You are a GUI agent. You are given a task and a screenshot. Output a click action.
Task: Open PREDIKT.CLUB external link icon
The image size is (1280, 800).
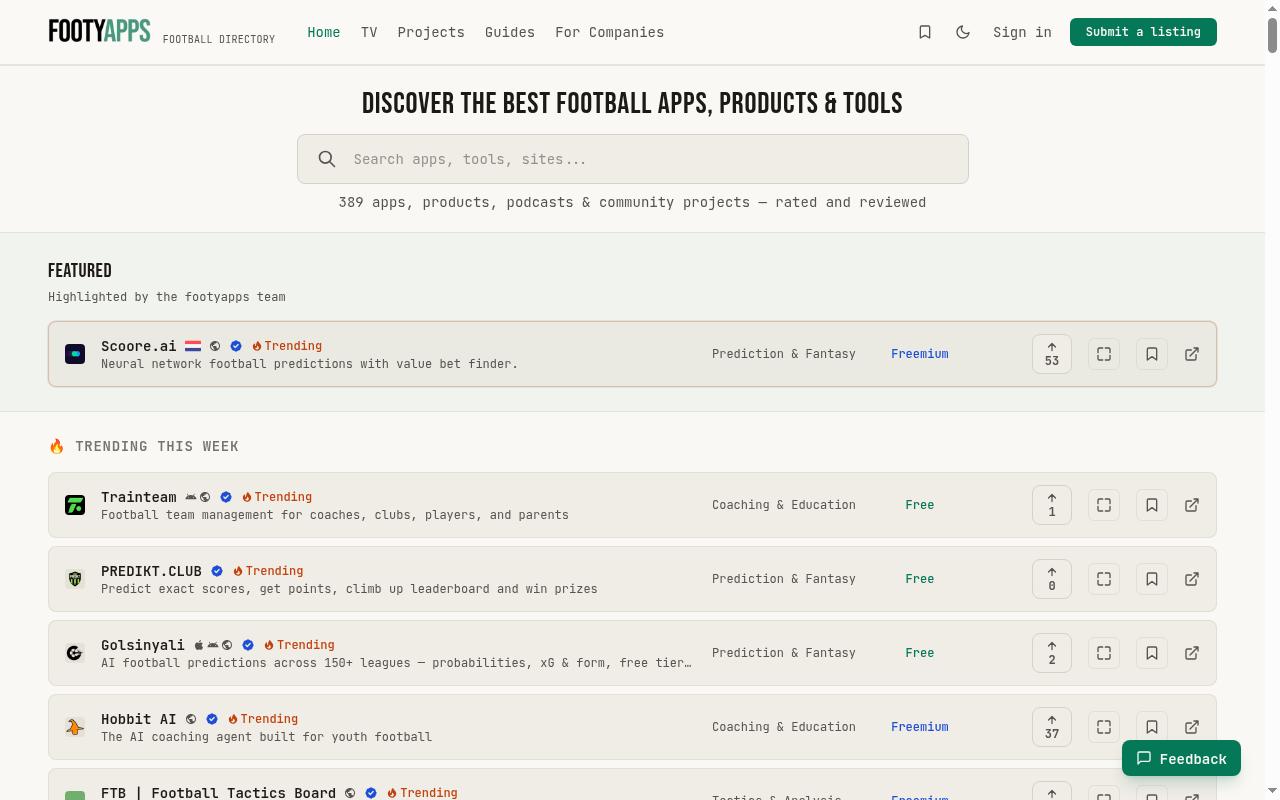[1192, 579]
